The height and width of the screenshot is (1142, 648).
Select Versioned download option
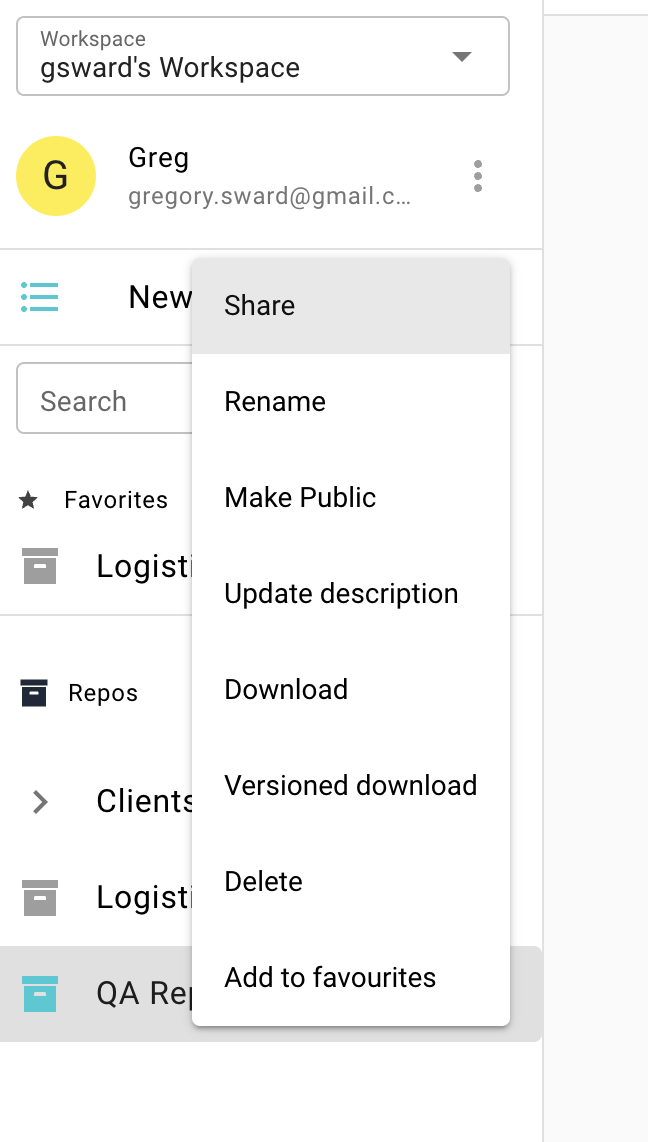350,786
